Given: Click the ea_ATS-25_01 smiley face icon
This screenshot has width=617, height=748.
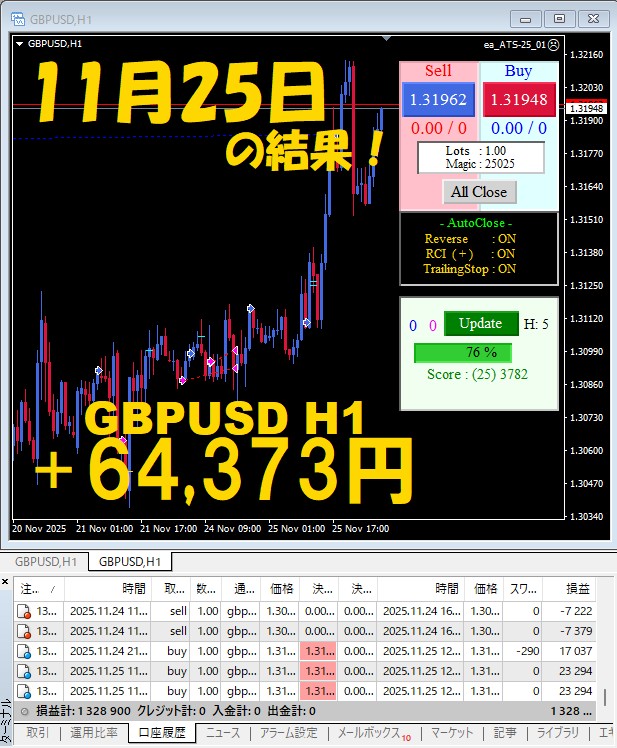Looking at the screenshot, I should click(x=553, y=45).
